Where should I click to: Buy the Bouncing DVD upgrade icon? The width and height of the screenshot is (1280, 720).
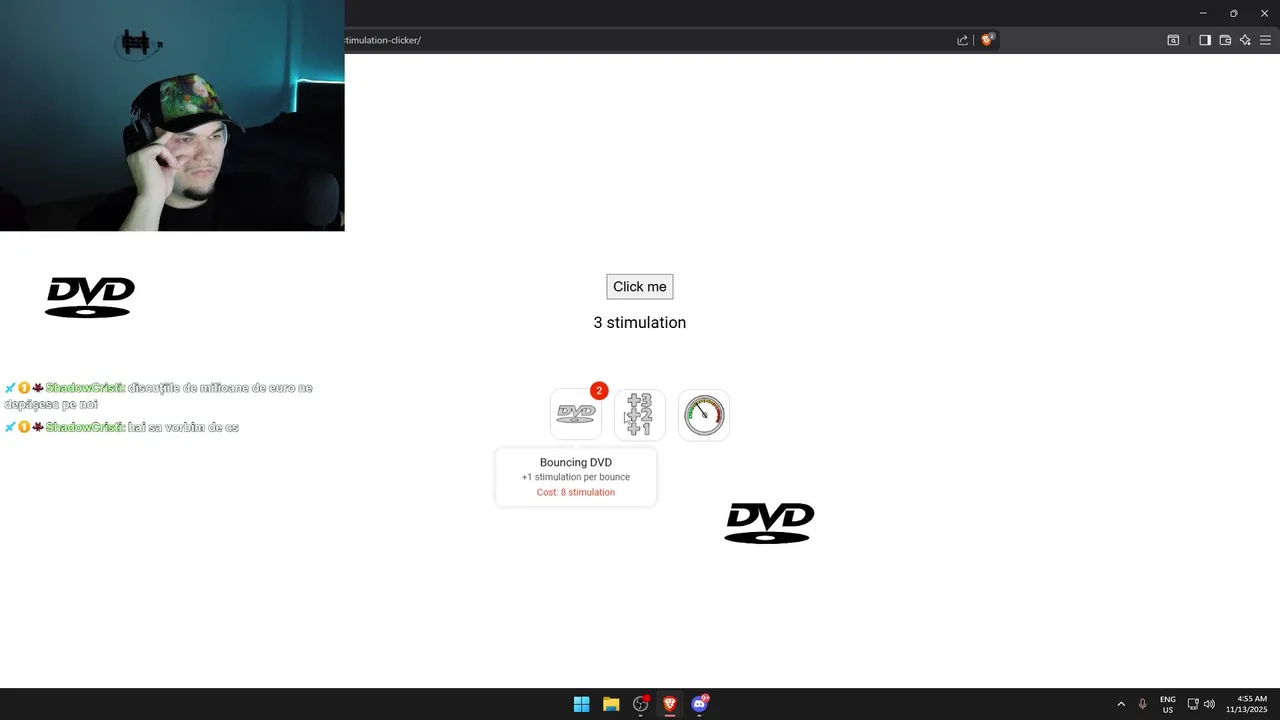tap(576, 414)
